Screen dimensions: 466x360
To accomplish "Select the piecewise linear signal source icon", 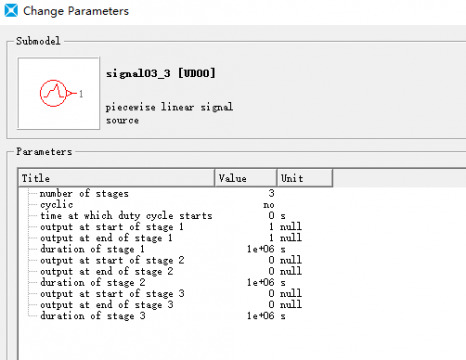I will (59, 93).
